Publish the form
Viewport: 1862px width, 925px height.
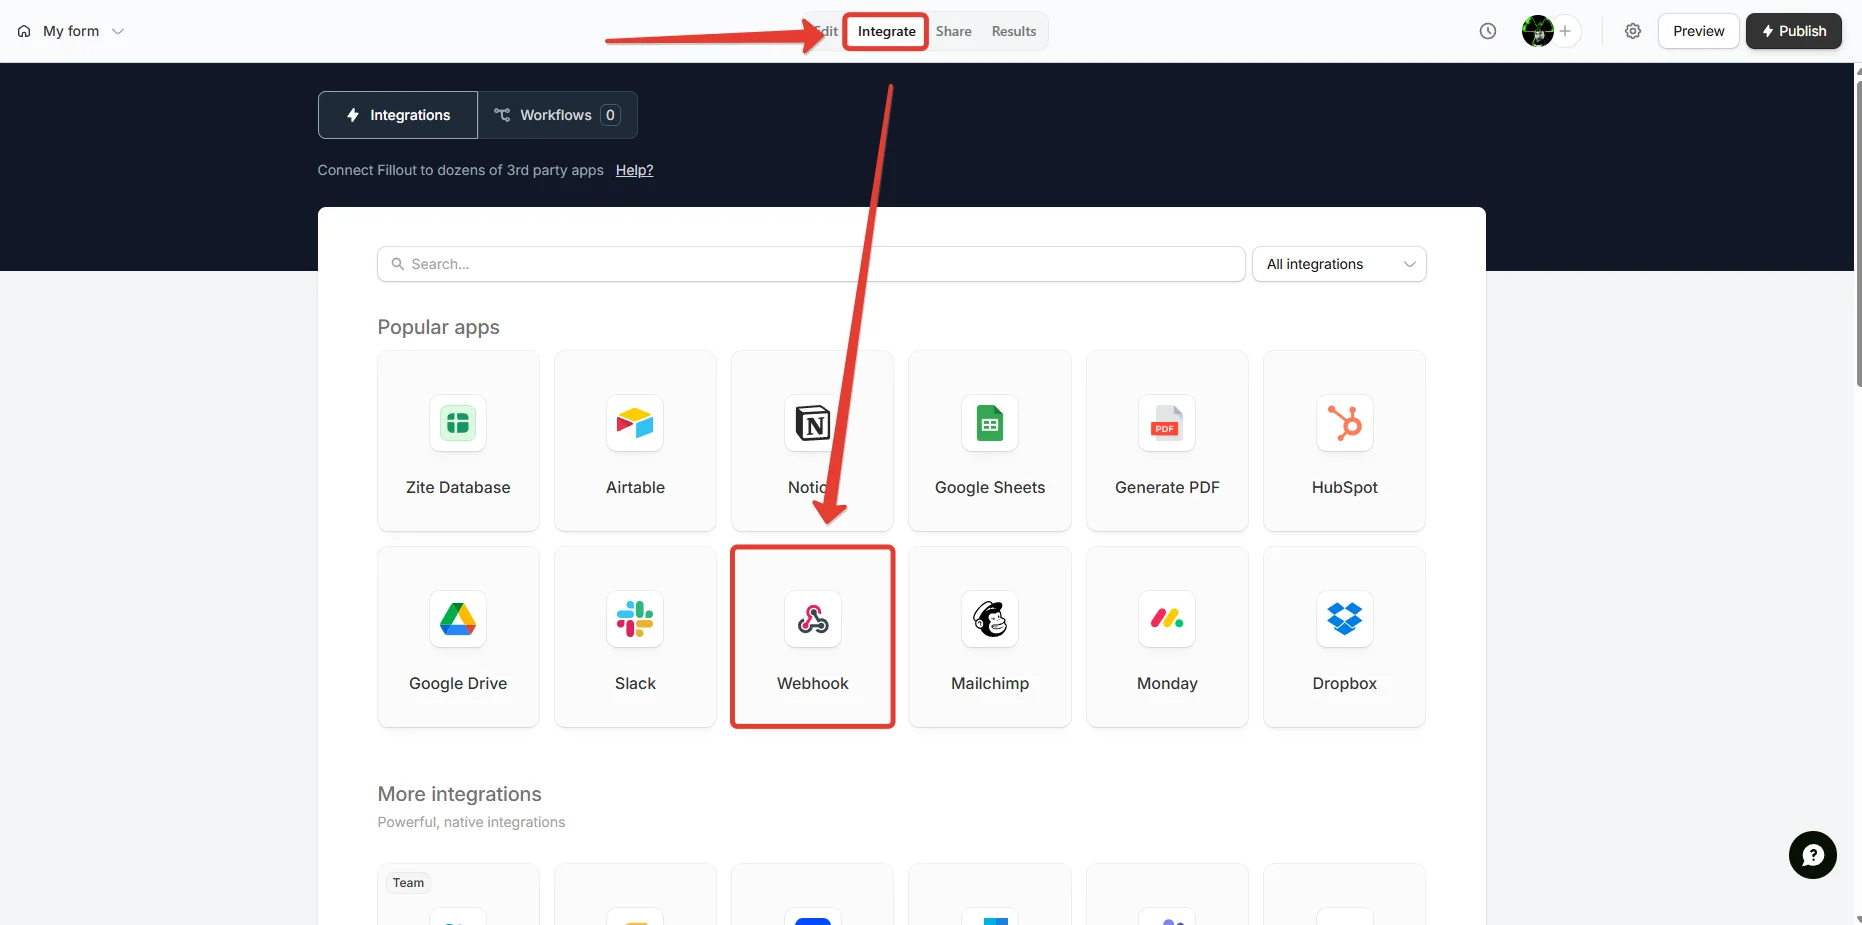click(1794, 31)
